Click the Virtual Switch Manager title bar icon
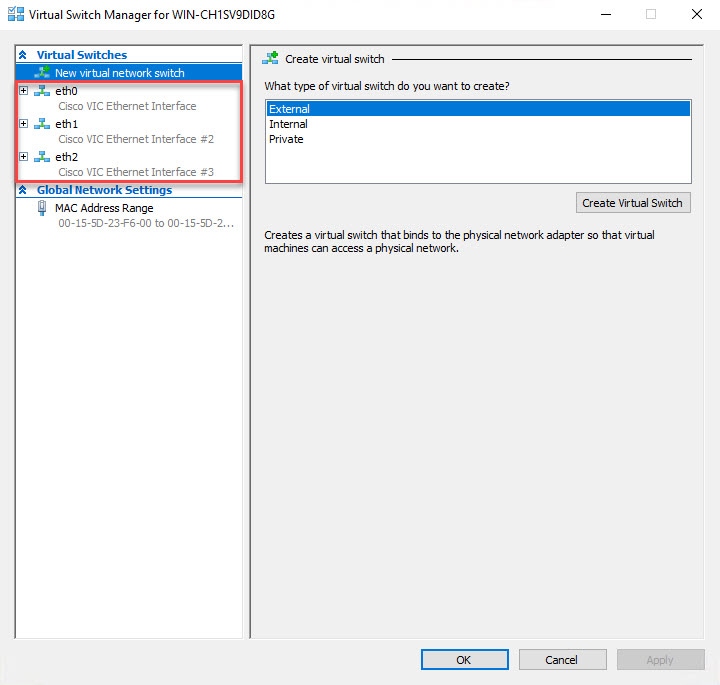This screenshot has height=685, width=720. [x=16, y=14]
